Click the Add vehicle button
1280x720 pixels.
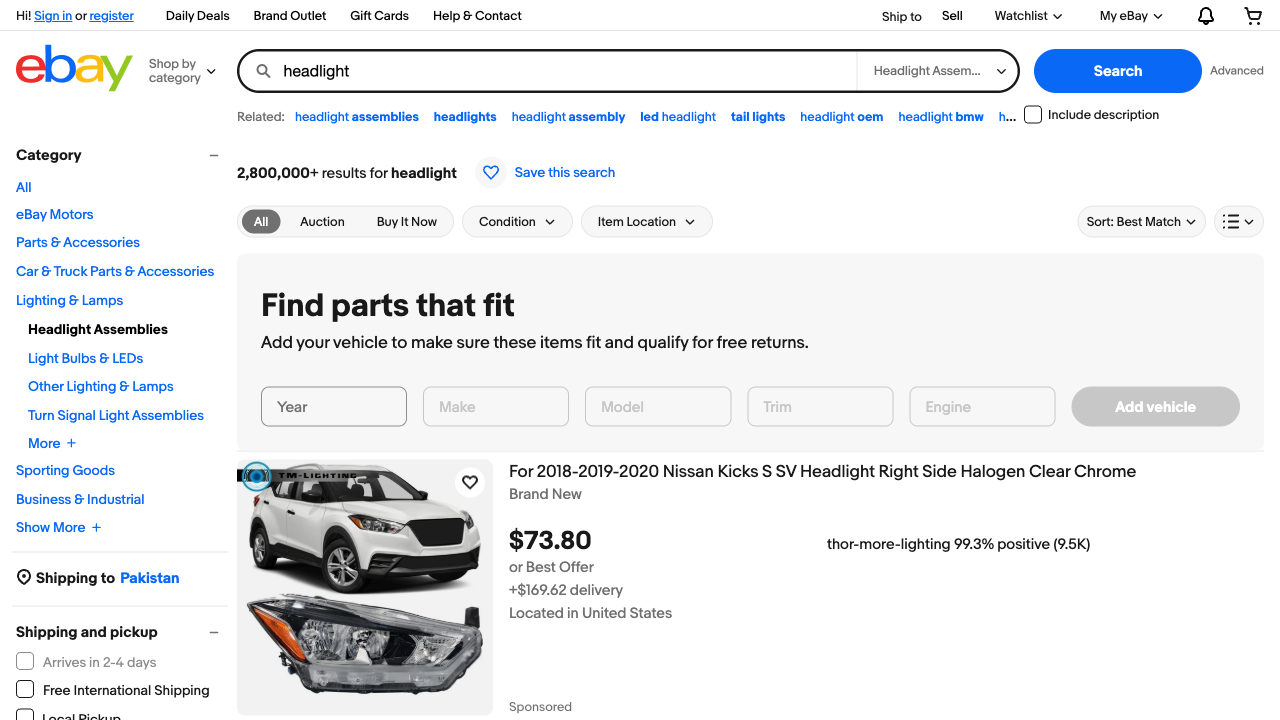coord(1155,407)
